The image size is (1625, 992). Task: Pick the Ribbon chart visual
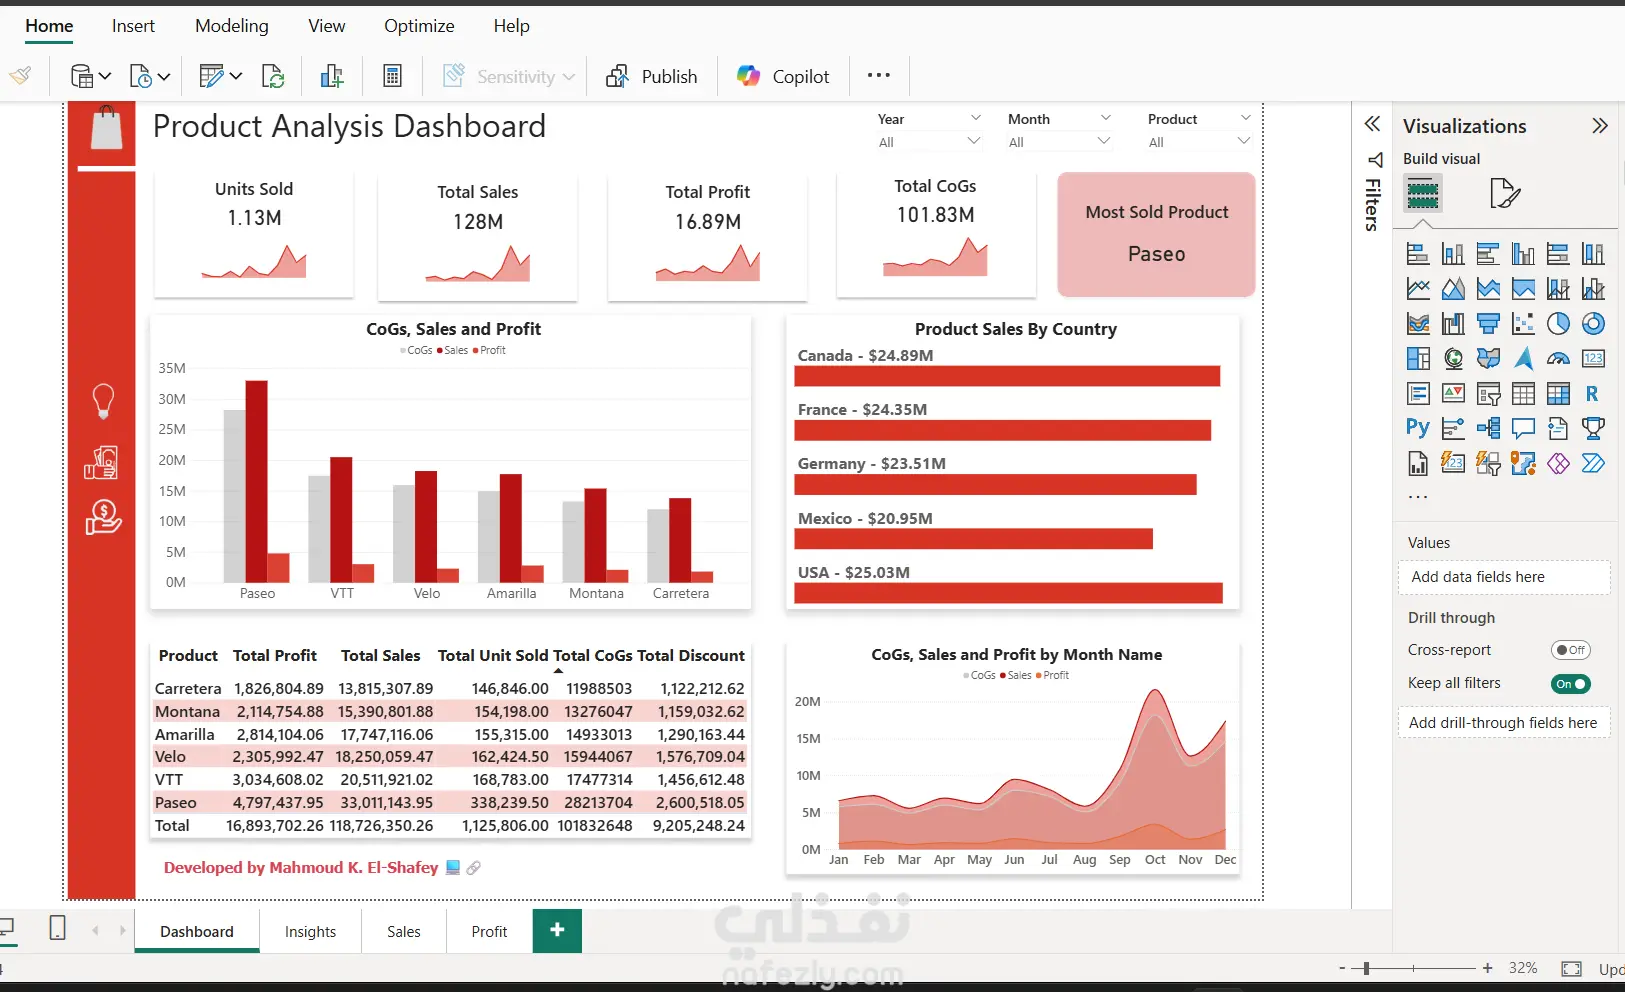tap(1418, 324)
